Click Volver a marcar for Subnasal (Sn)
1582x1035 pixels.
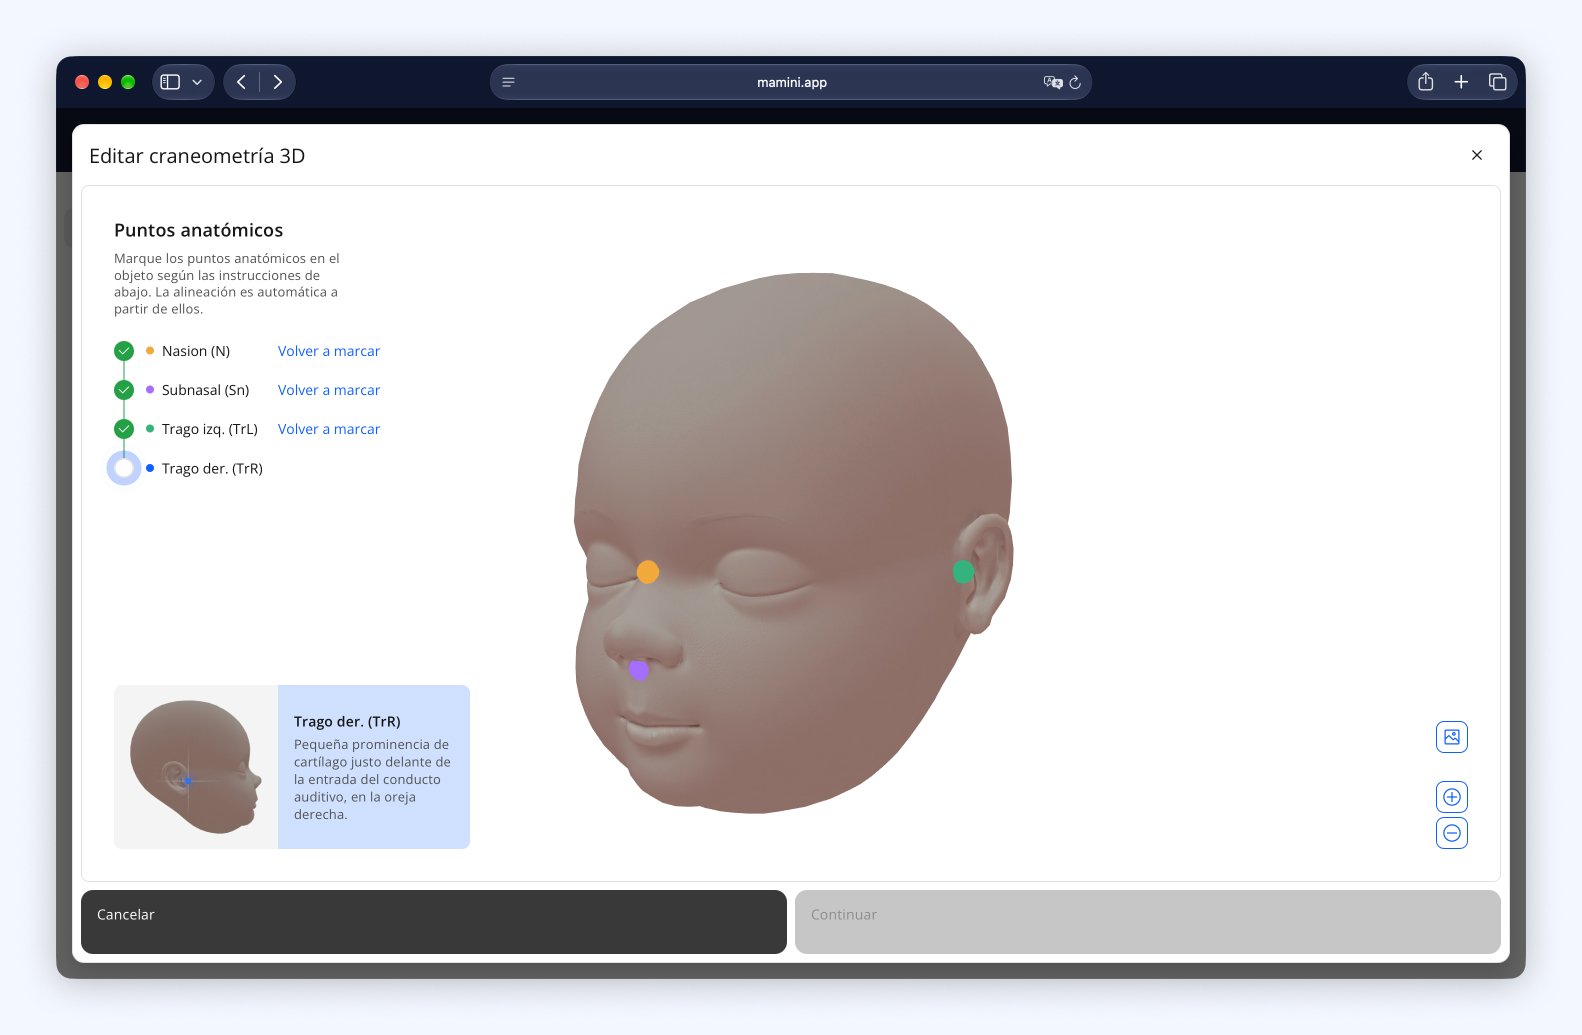[329, 390]
